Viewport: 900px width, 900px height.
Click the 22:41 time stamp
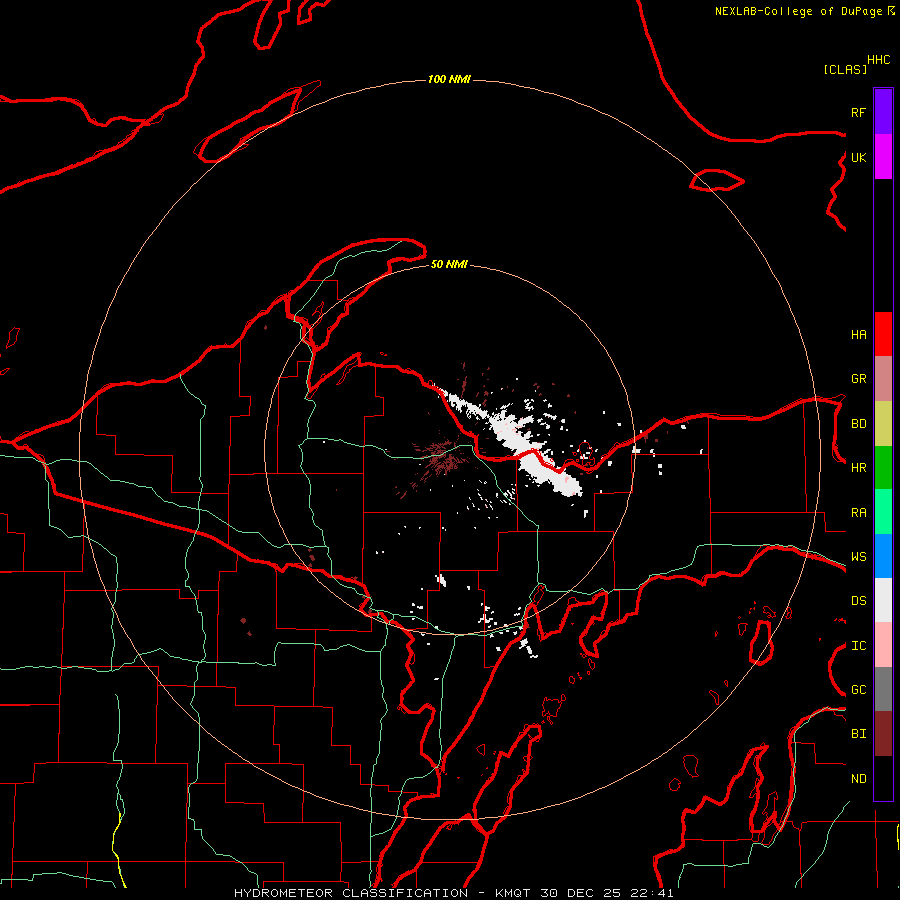coord(654,893)
